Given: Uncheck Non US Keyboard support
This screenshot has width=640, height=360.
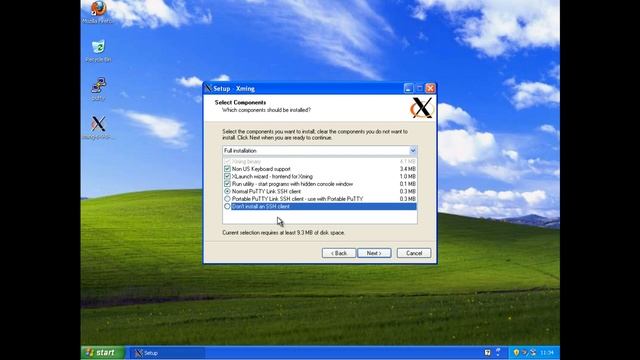Looking at the screenshot, I should pyautogui.click(x=227, y=169).
